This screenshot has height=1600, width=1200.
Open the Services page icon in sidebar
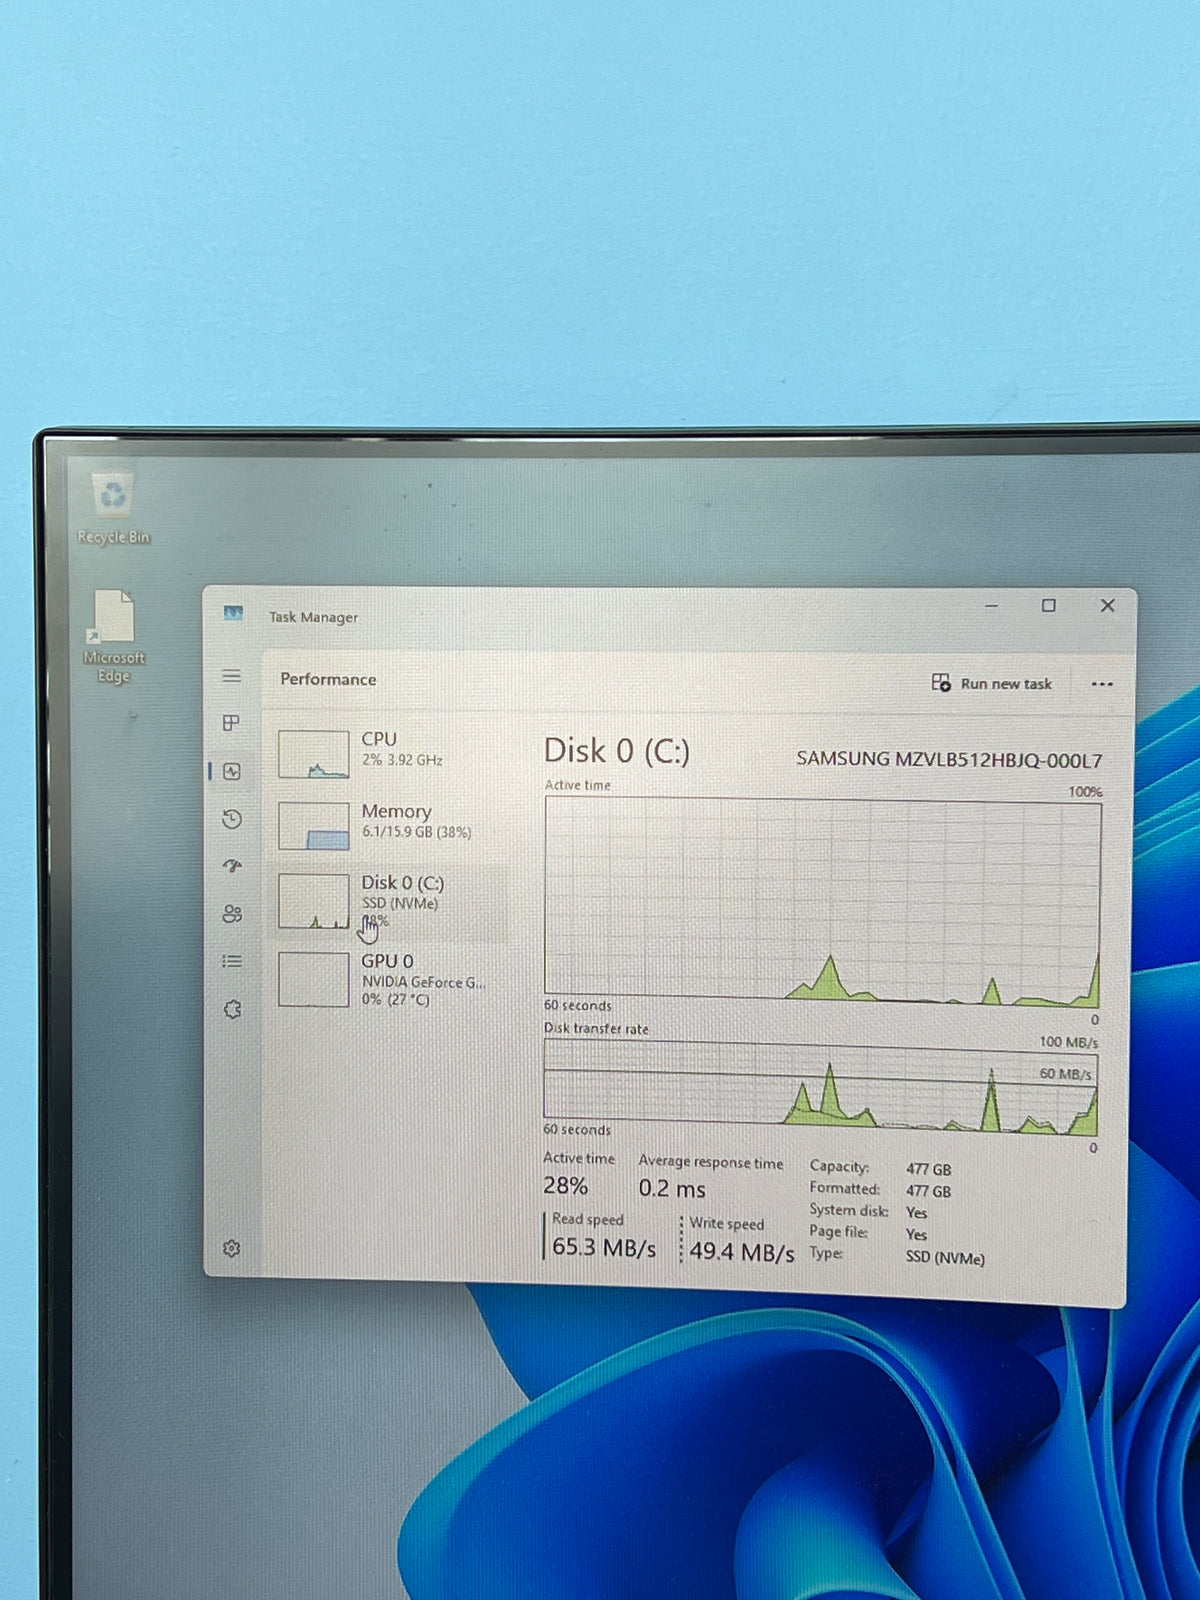point(232,1009)
